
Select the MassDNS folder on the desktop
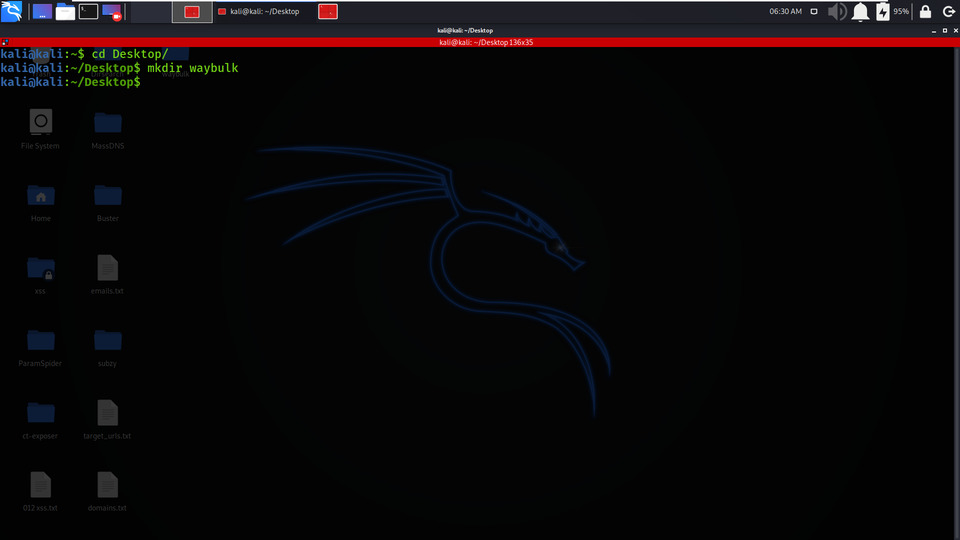[108, 129]
